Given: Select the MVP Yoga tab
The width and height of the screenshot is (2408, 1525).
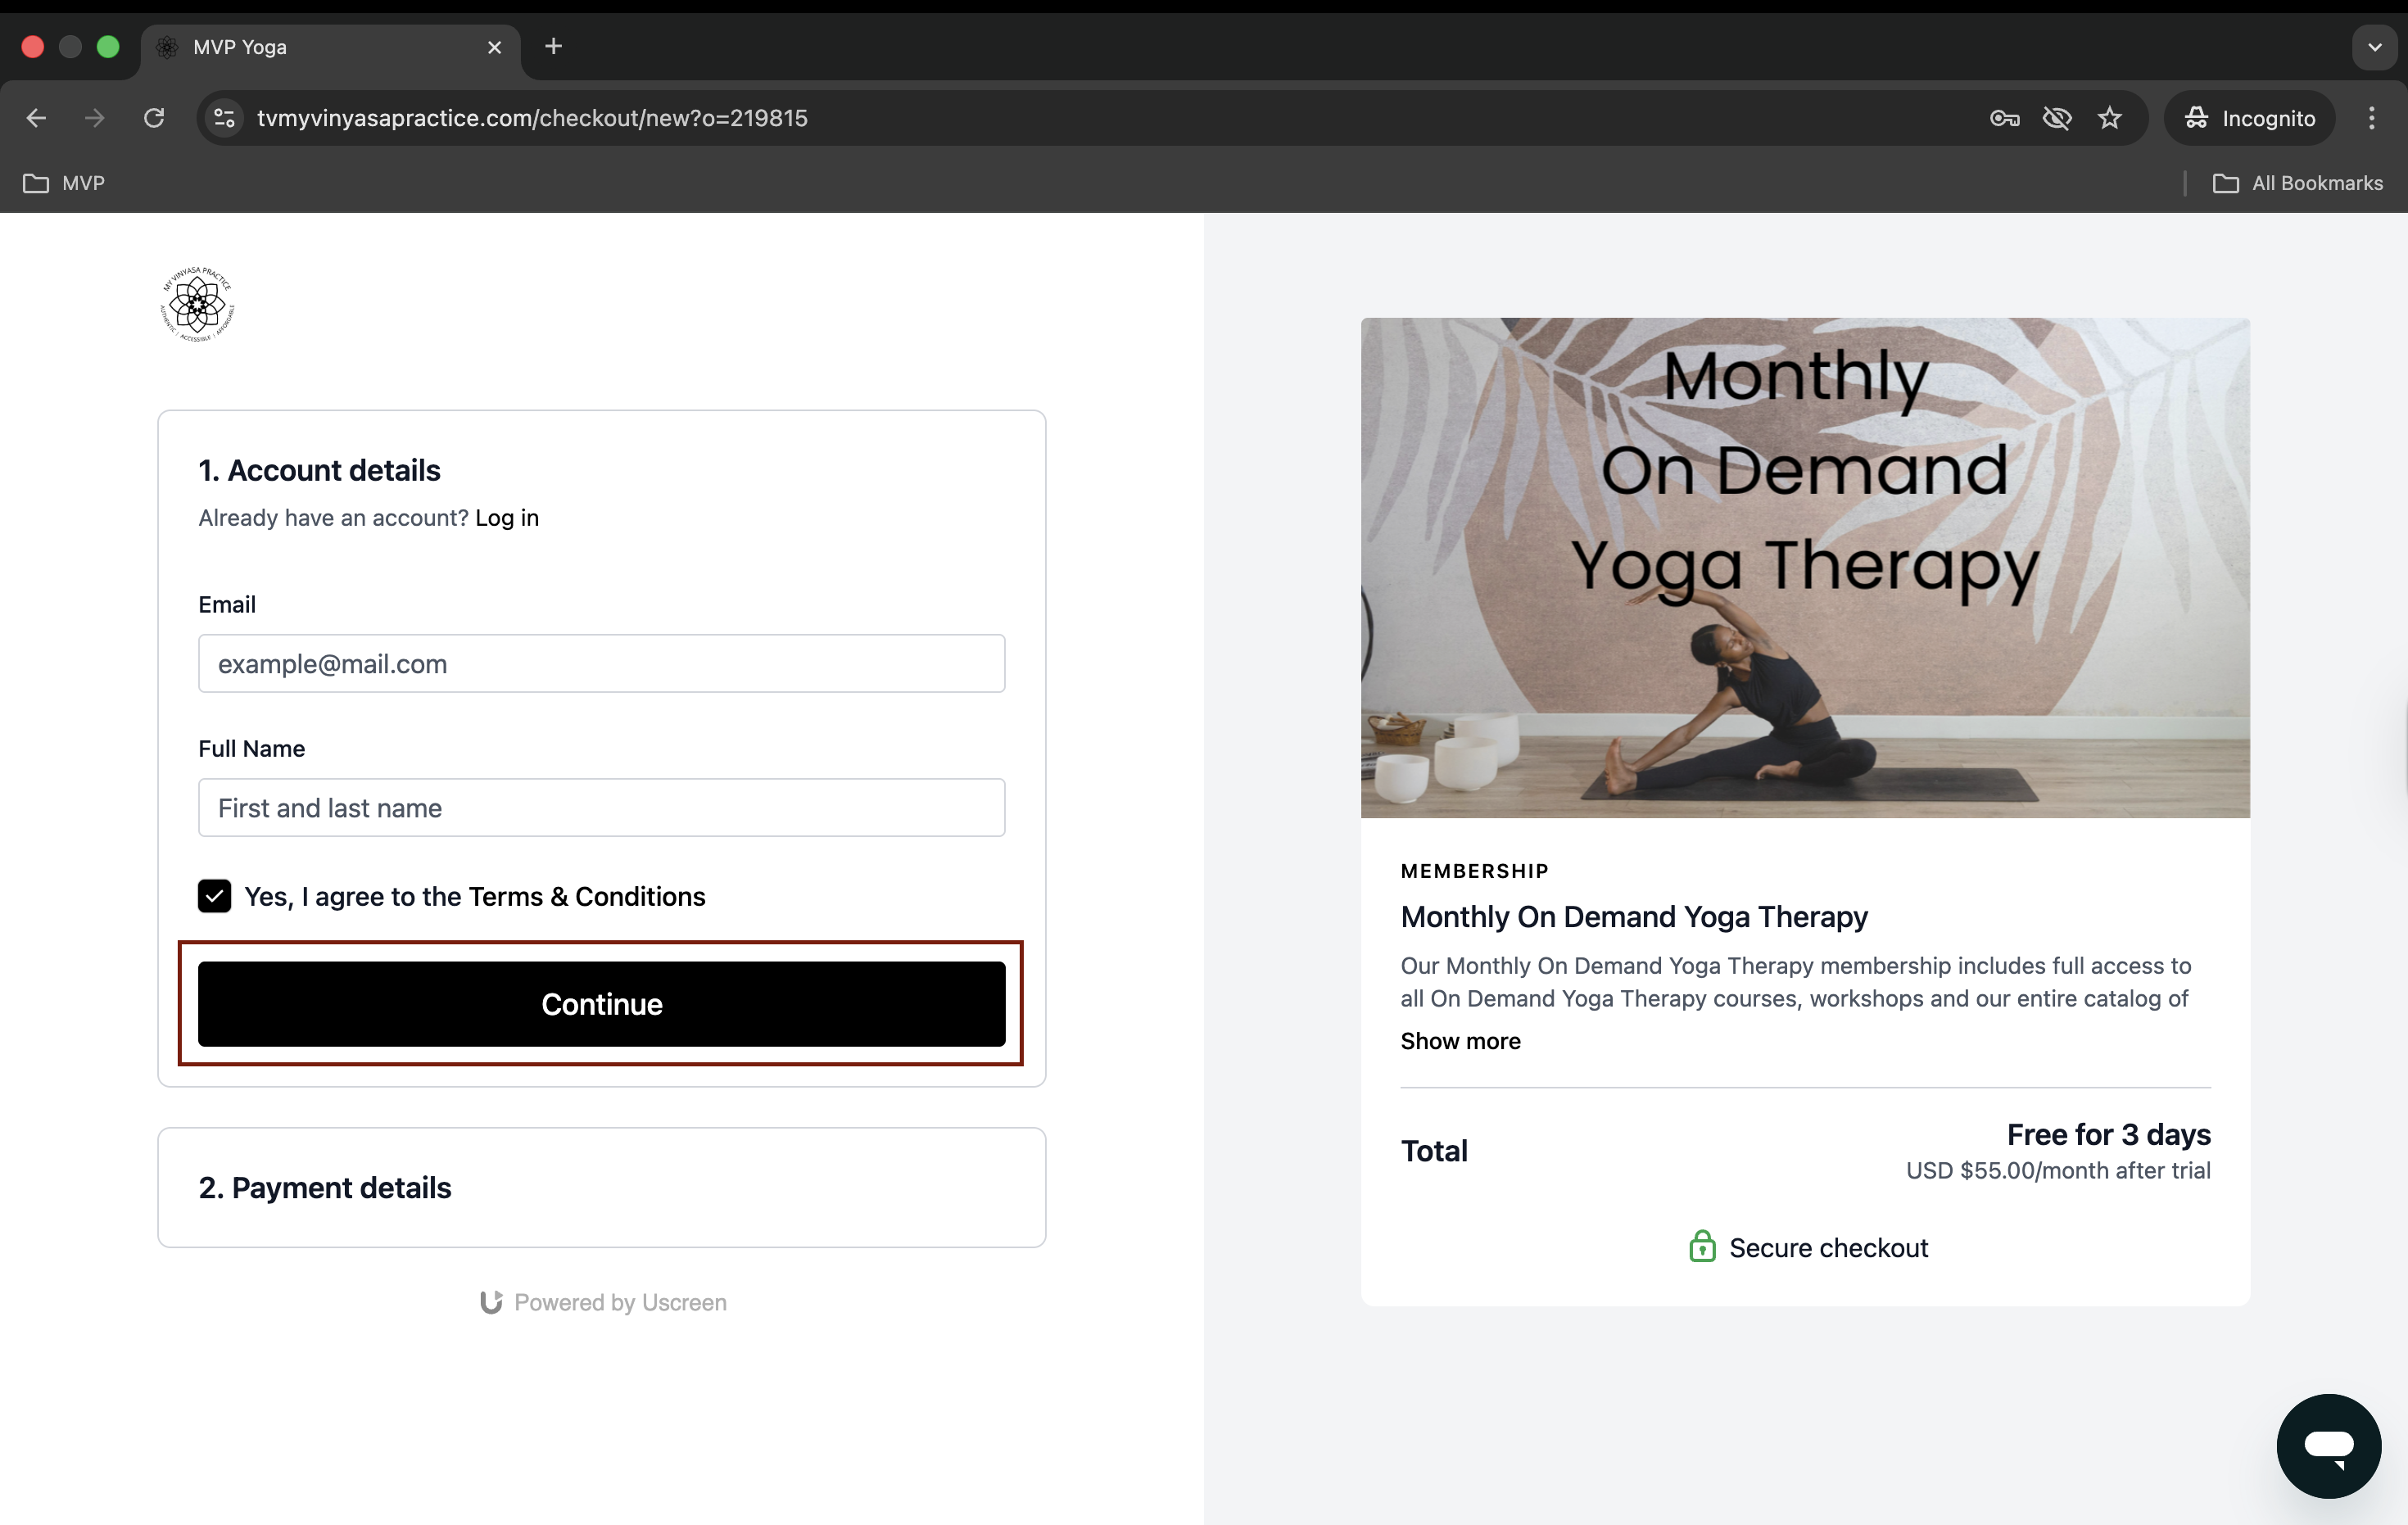Looking at the screenshot, I should coord(331,47).
